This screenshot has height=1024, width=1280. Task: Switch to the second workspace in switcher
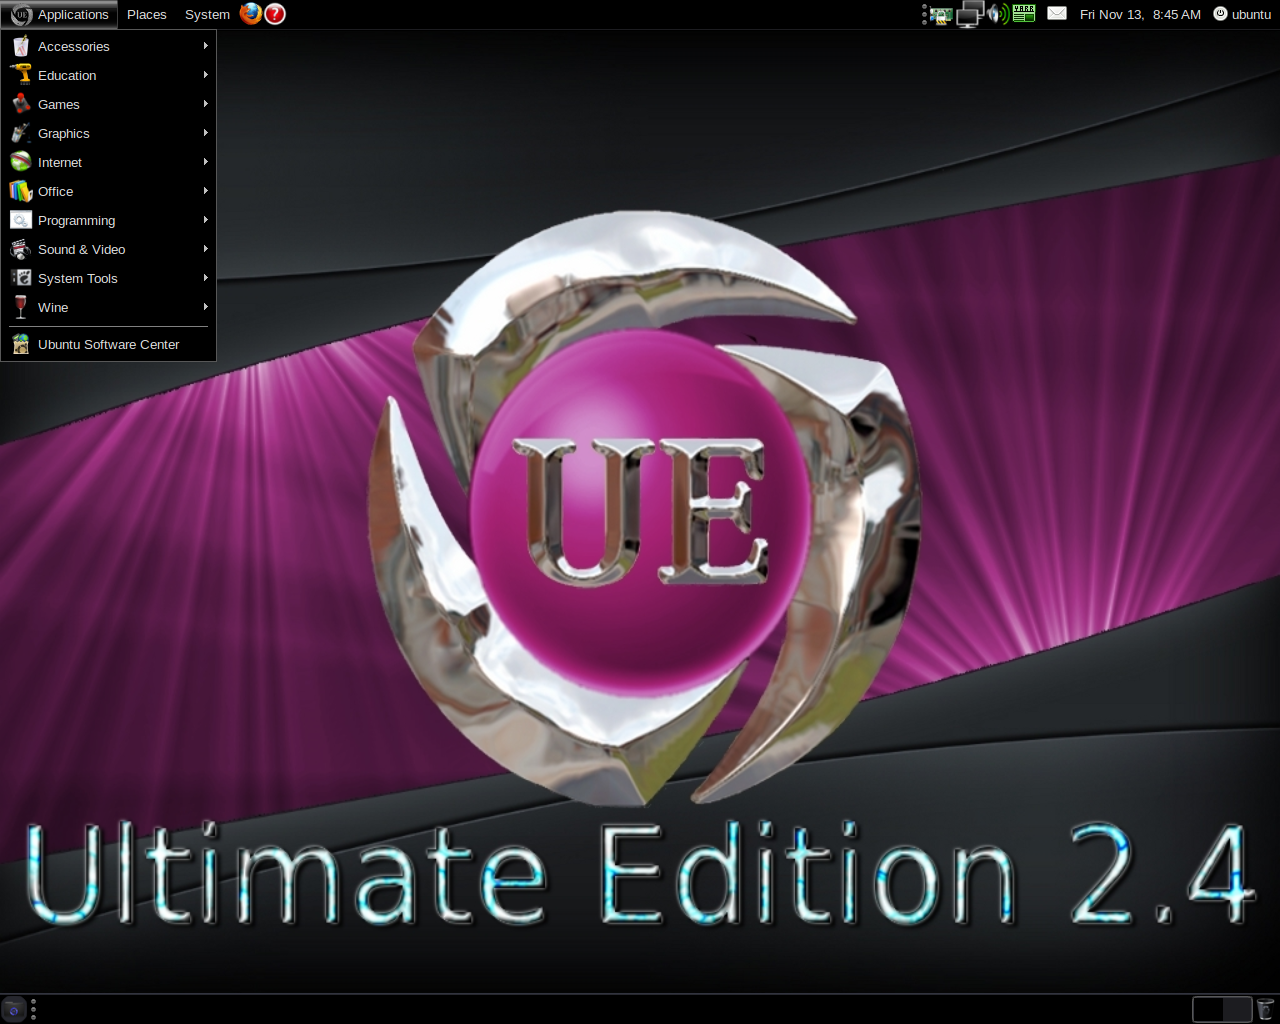pyautogui.click(x=1237, y=1009)
